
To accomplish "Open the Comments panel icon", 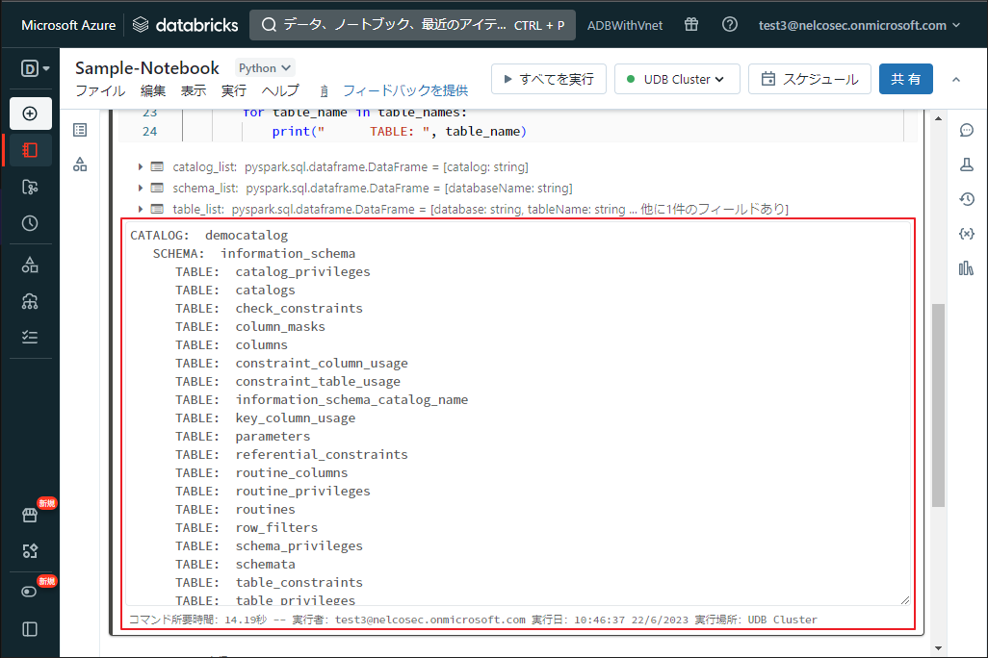I will [x=966, y=130].
